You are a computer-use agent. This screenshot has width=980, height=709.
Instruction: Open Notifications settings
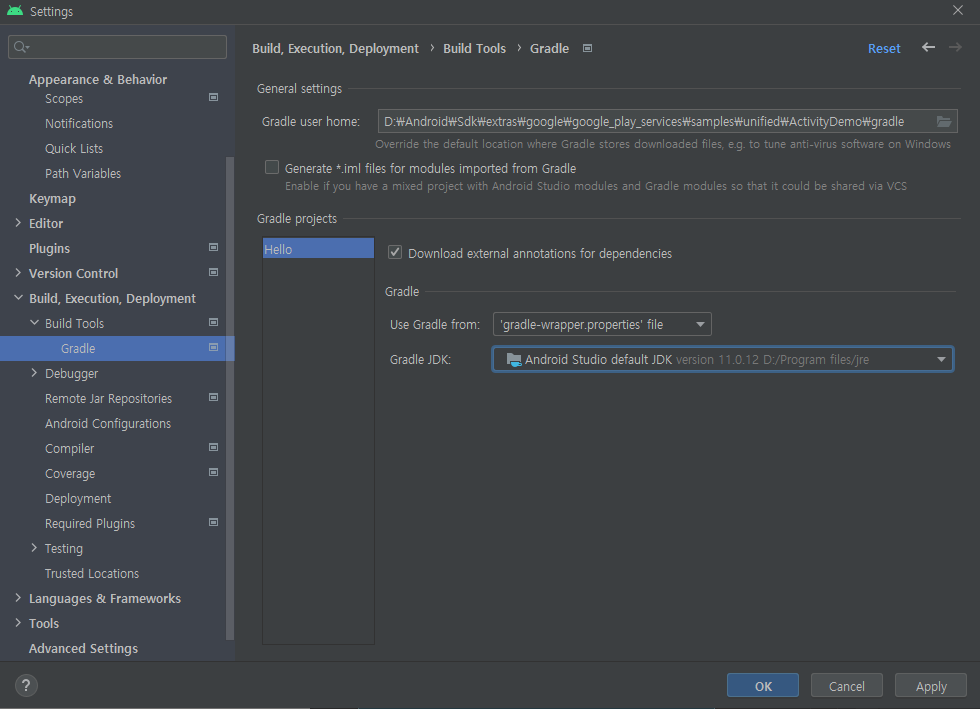(79, 123)
